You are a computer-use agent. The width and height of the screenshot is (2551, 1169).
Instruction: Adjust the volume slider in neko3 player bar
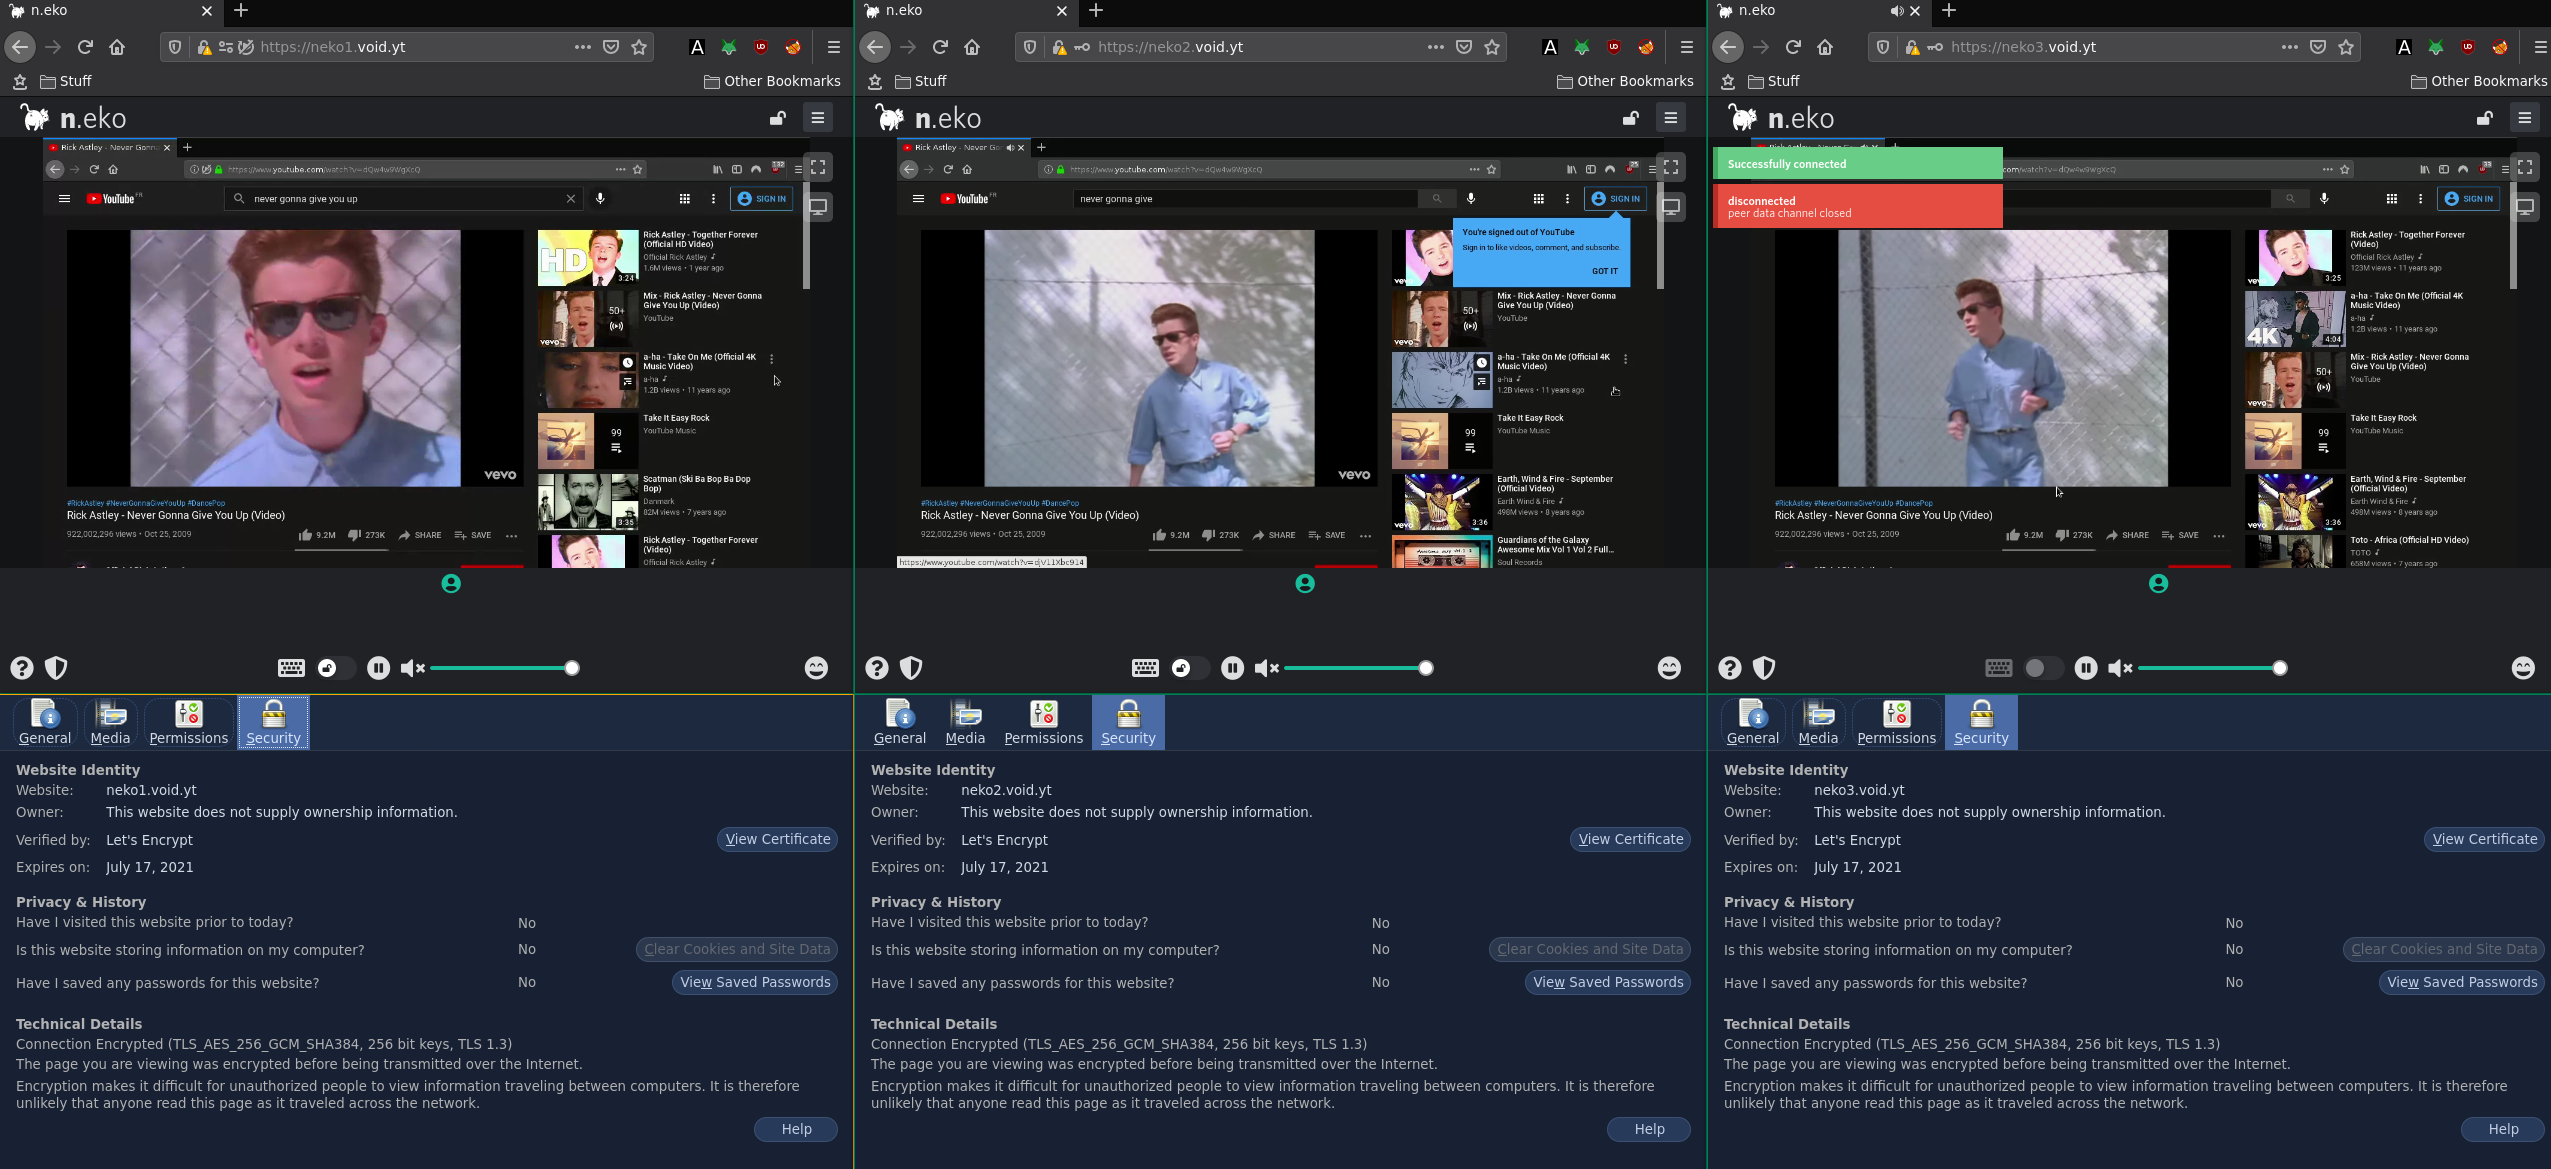2211,668
